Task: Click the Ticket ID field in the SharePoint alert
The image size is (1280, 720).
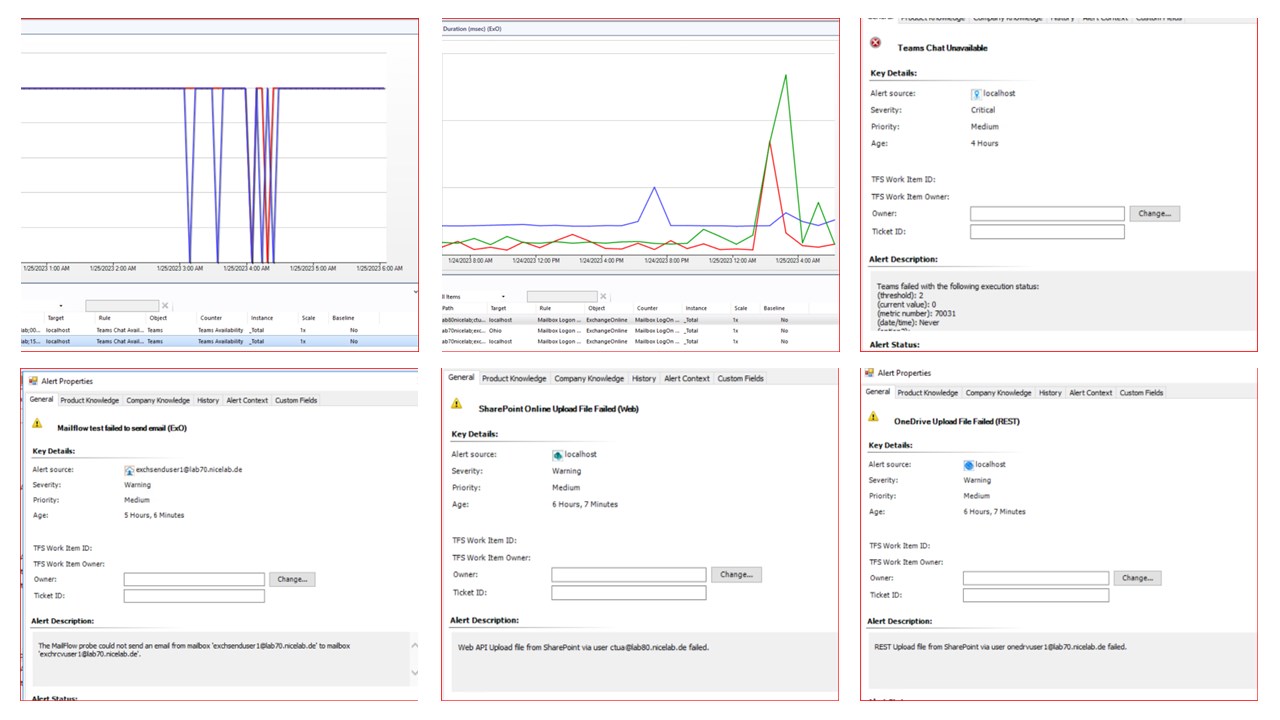Action: (x=628, y=592)
